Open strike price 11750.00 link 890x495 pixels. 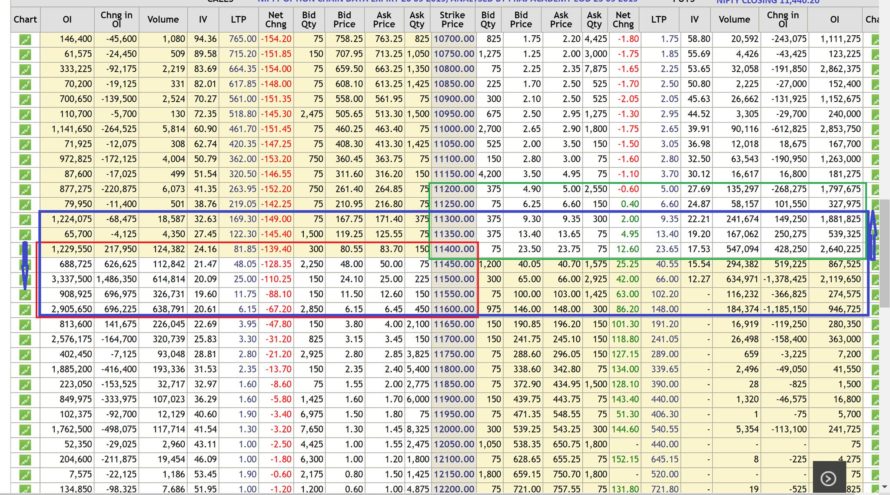[x=454, y=354]
